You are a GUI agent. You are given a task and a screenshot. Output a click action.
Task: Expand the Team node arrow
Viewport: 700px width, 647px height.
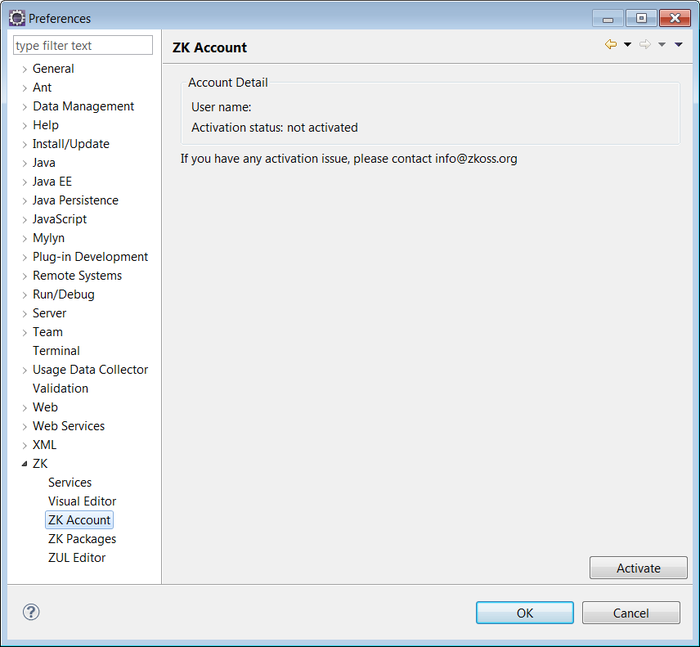click(x=25, y=333)
